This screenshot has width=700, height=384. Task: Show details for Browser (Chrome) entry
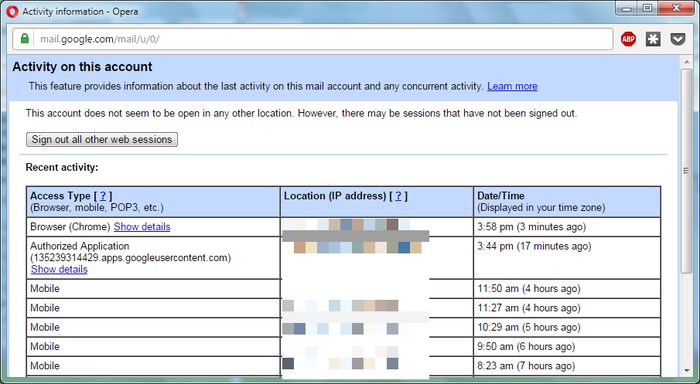(x=142, y=227)
